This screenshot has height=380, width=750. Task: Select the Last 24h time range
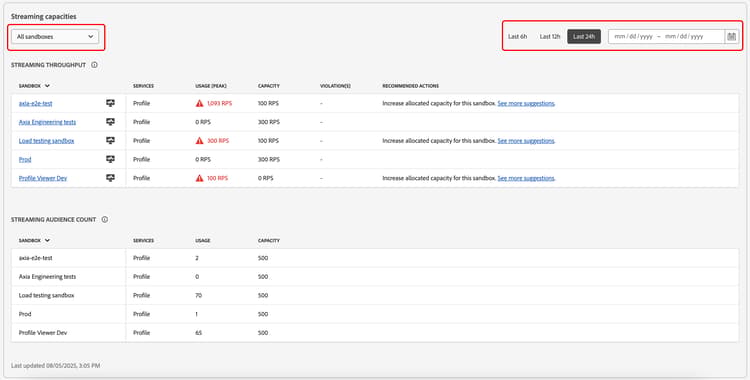point(584,36)
